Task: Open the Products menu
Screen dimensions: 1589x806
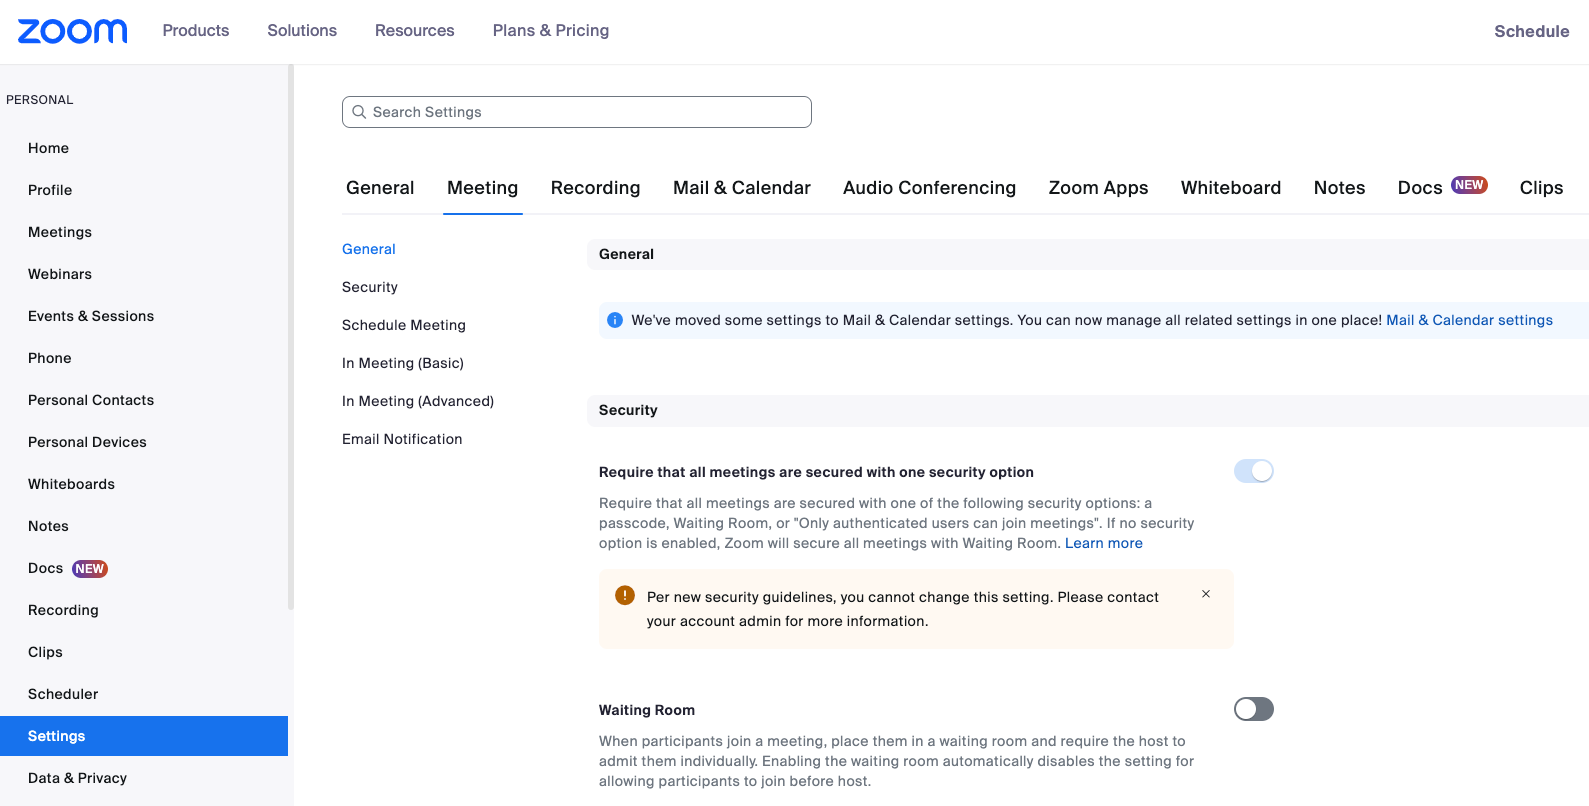Action: click(196, 31)
